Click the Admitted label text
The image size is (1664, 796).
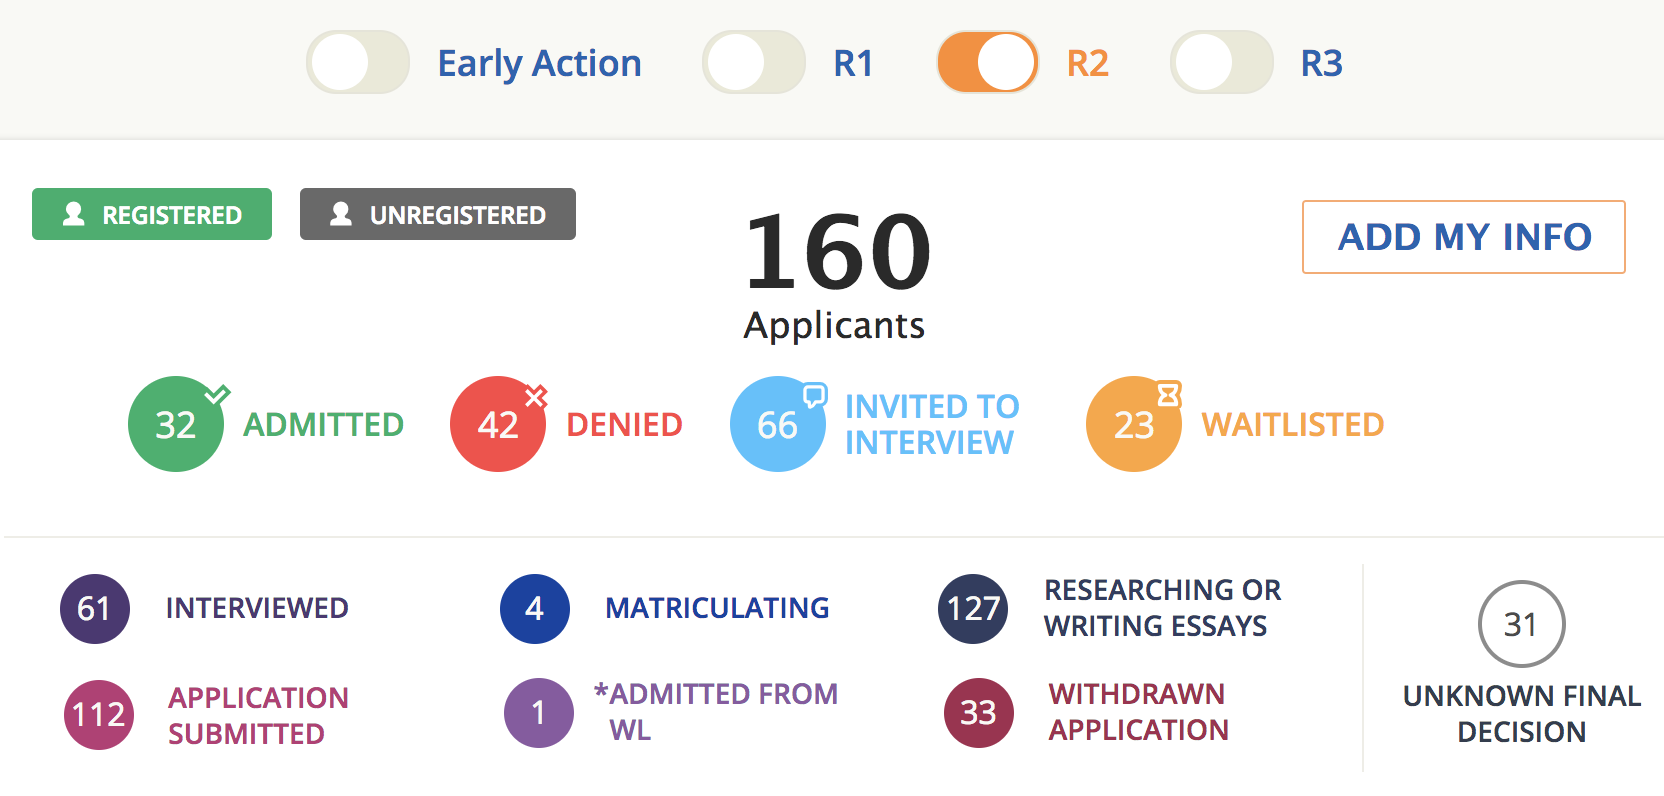pyautogui.click(x=323, y=425)
